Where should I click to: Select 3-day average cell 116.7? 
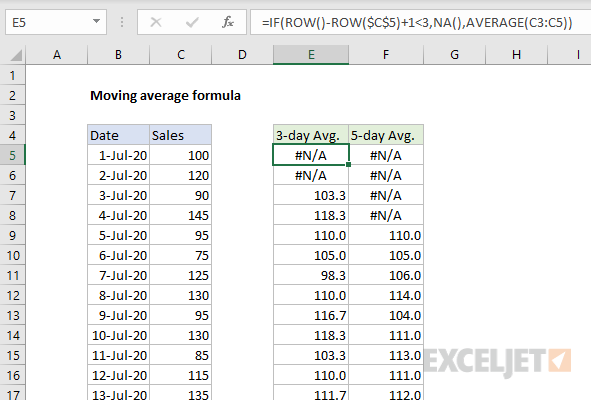311,315
